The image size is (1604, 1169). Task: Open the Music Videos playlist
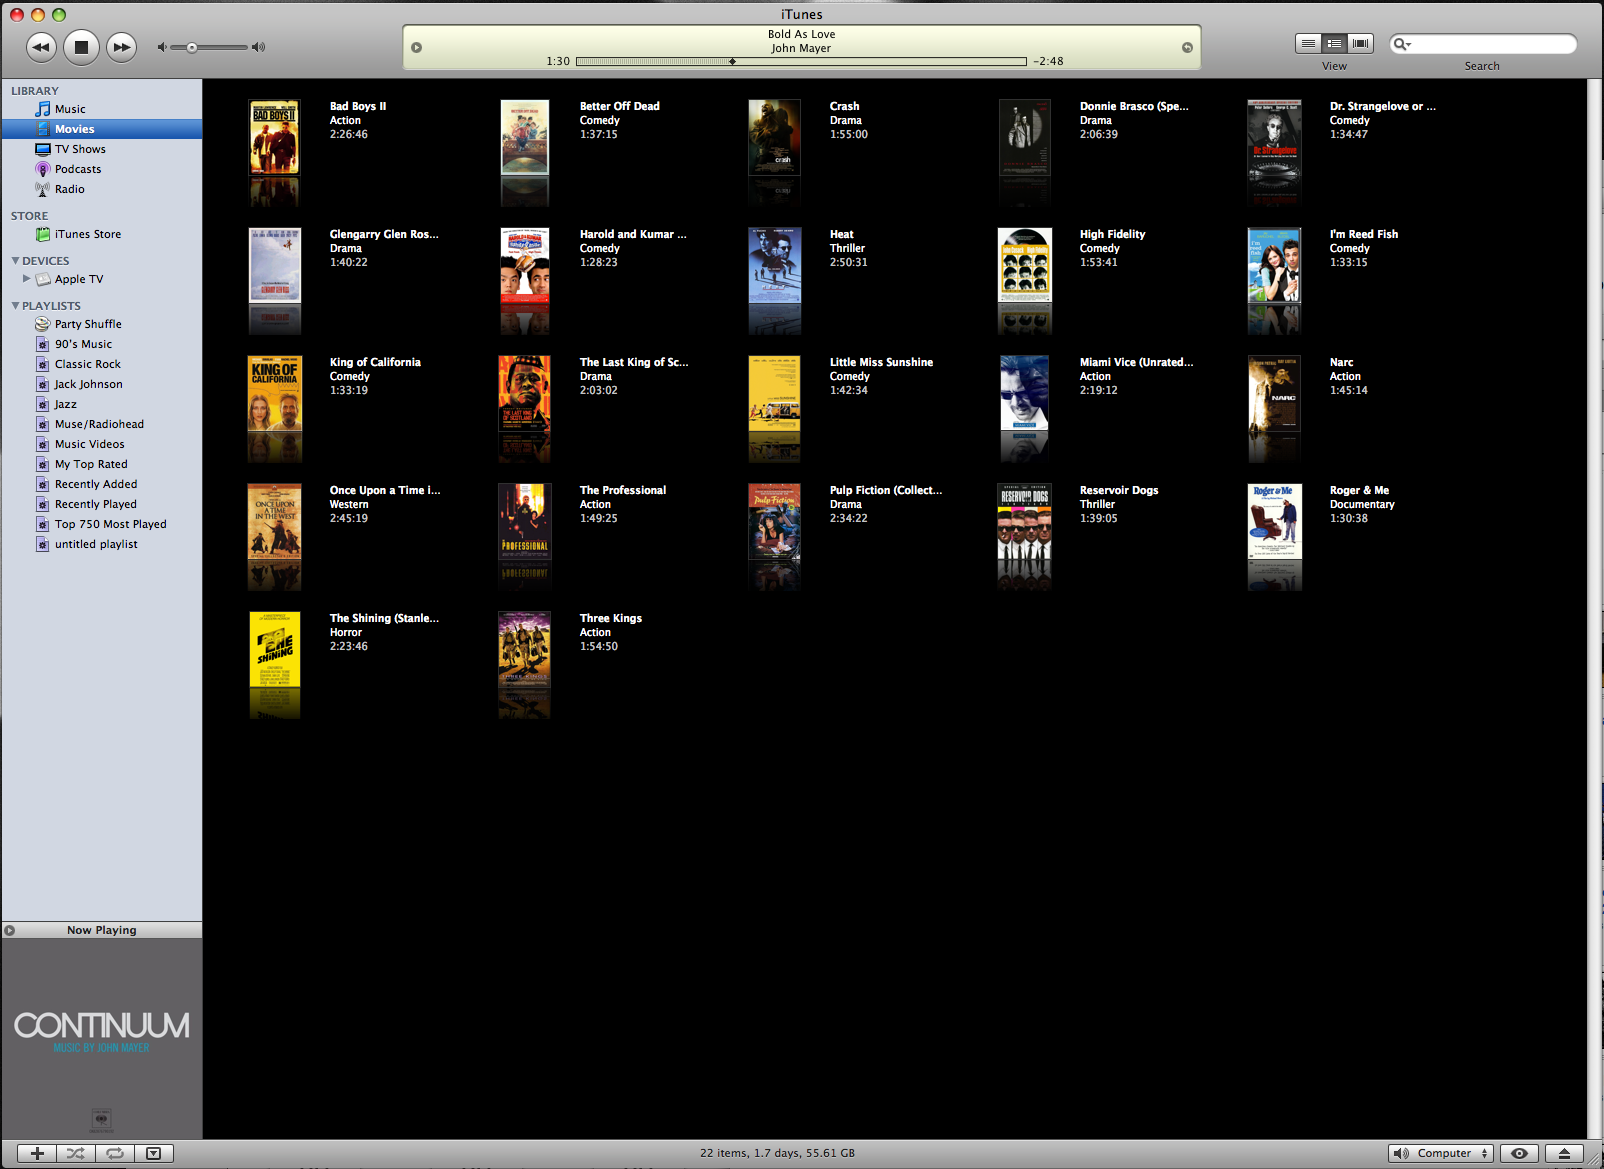click(90, 444)
